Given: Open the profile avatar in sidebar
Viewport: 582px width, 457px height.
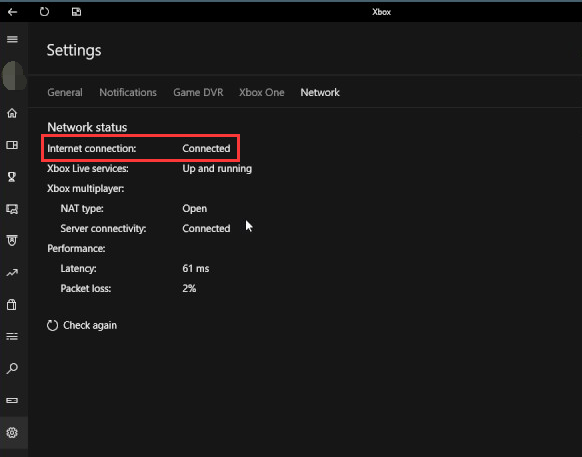Looking at the screenshot, I should pos(14,76).
